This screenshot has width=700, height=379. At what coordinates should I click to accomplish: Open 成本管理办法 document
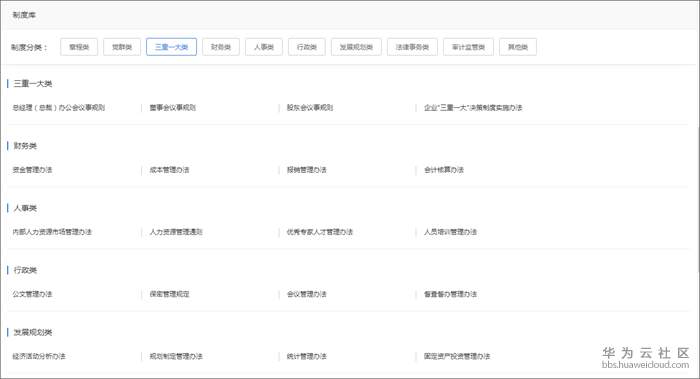pos(169,170)
